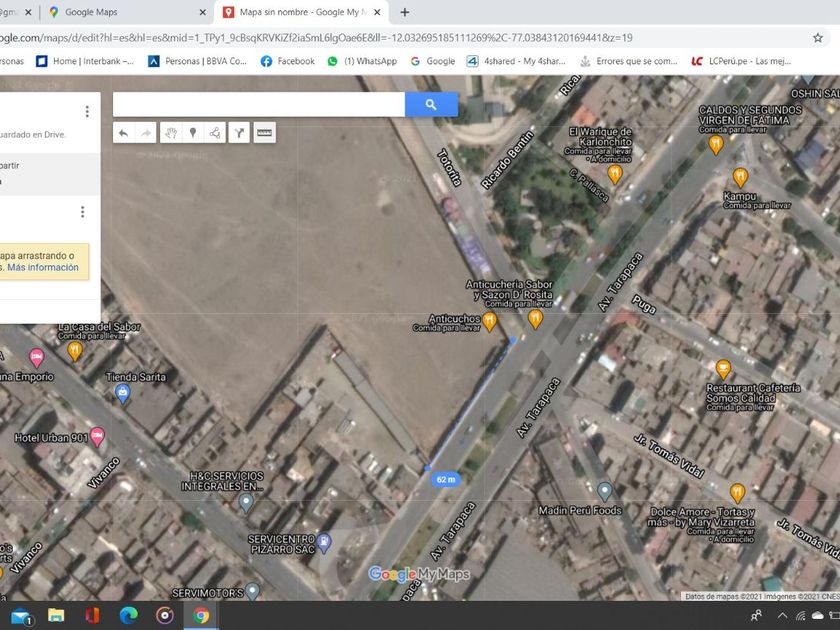This screenshot has height=630, width=840.
Task: Click inside the map search field
Action: point(258,104)
